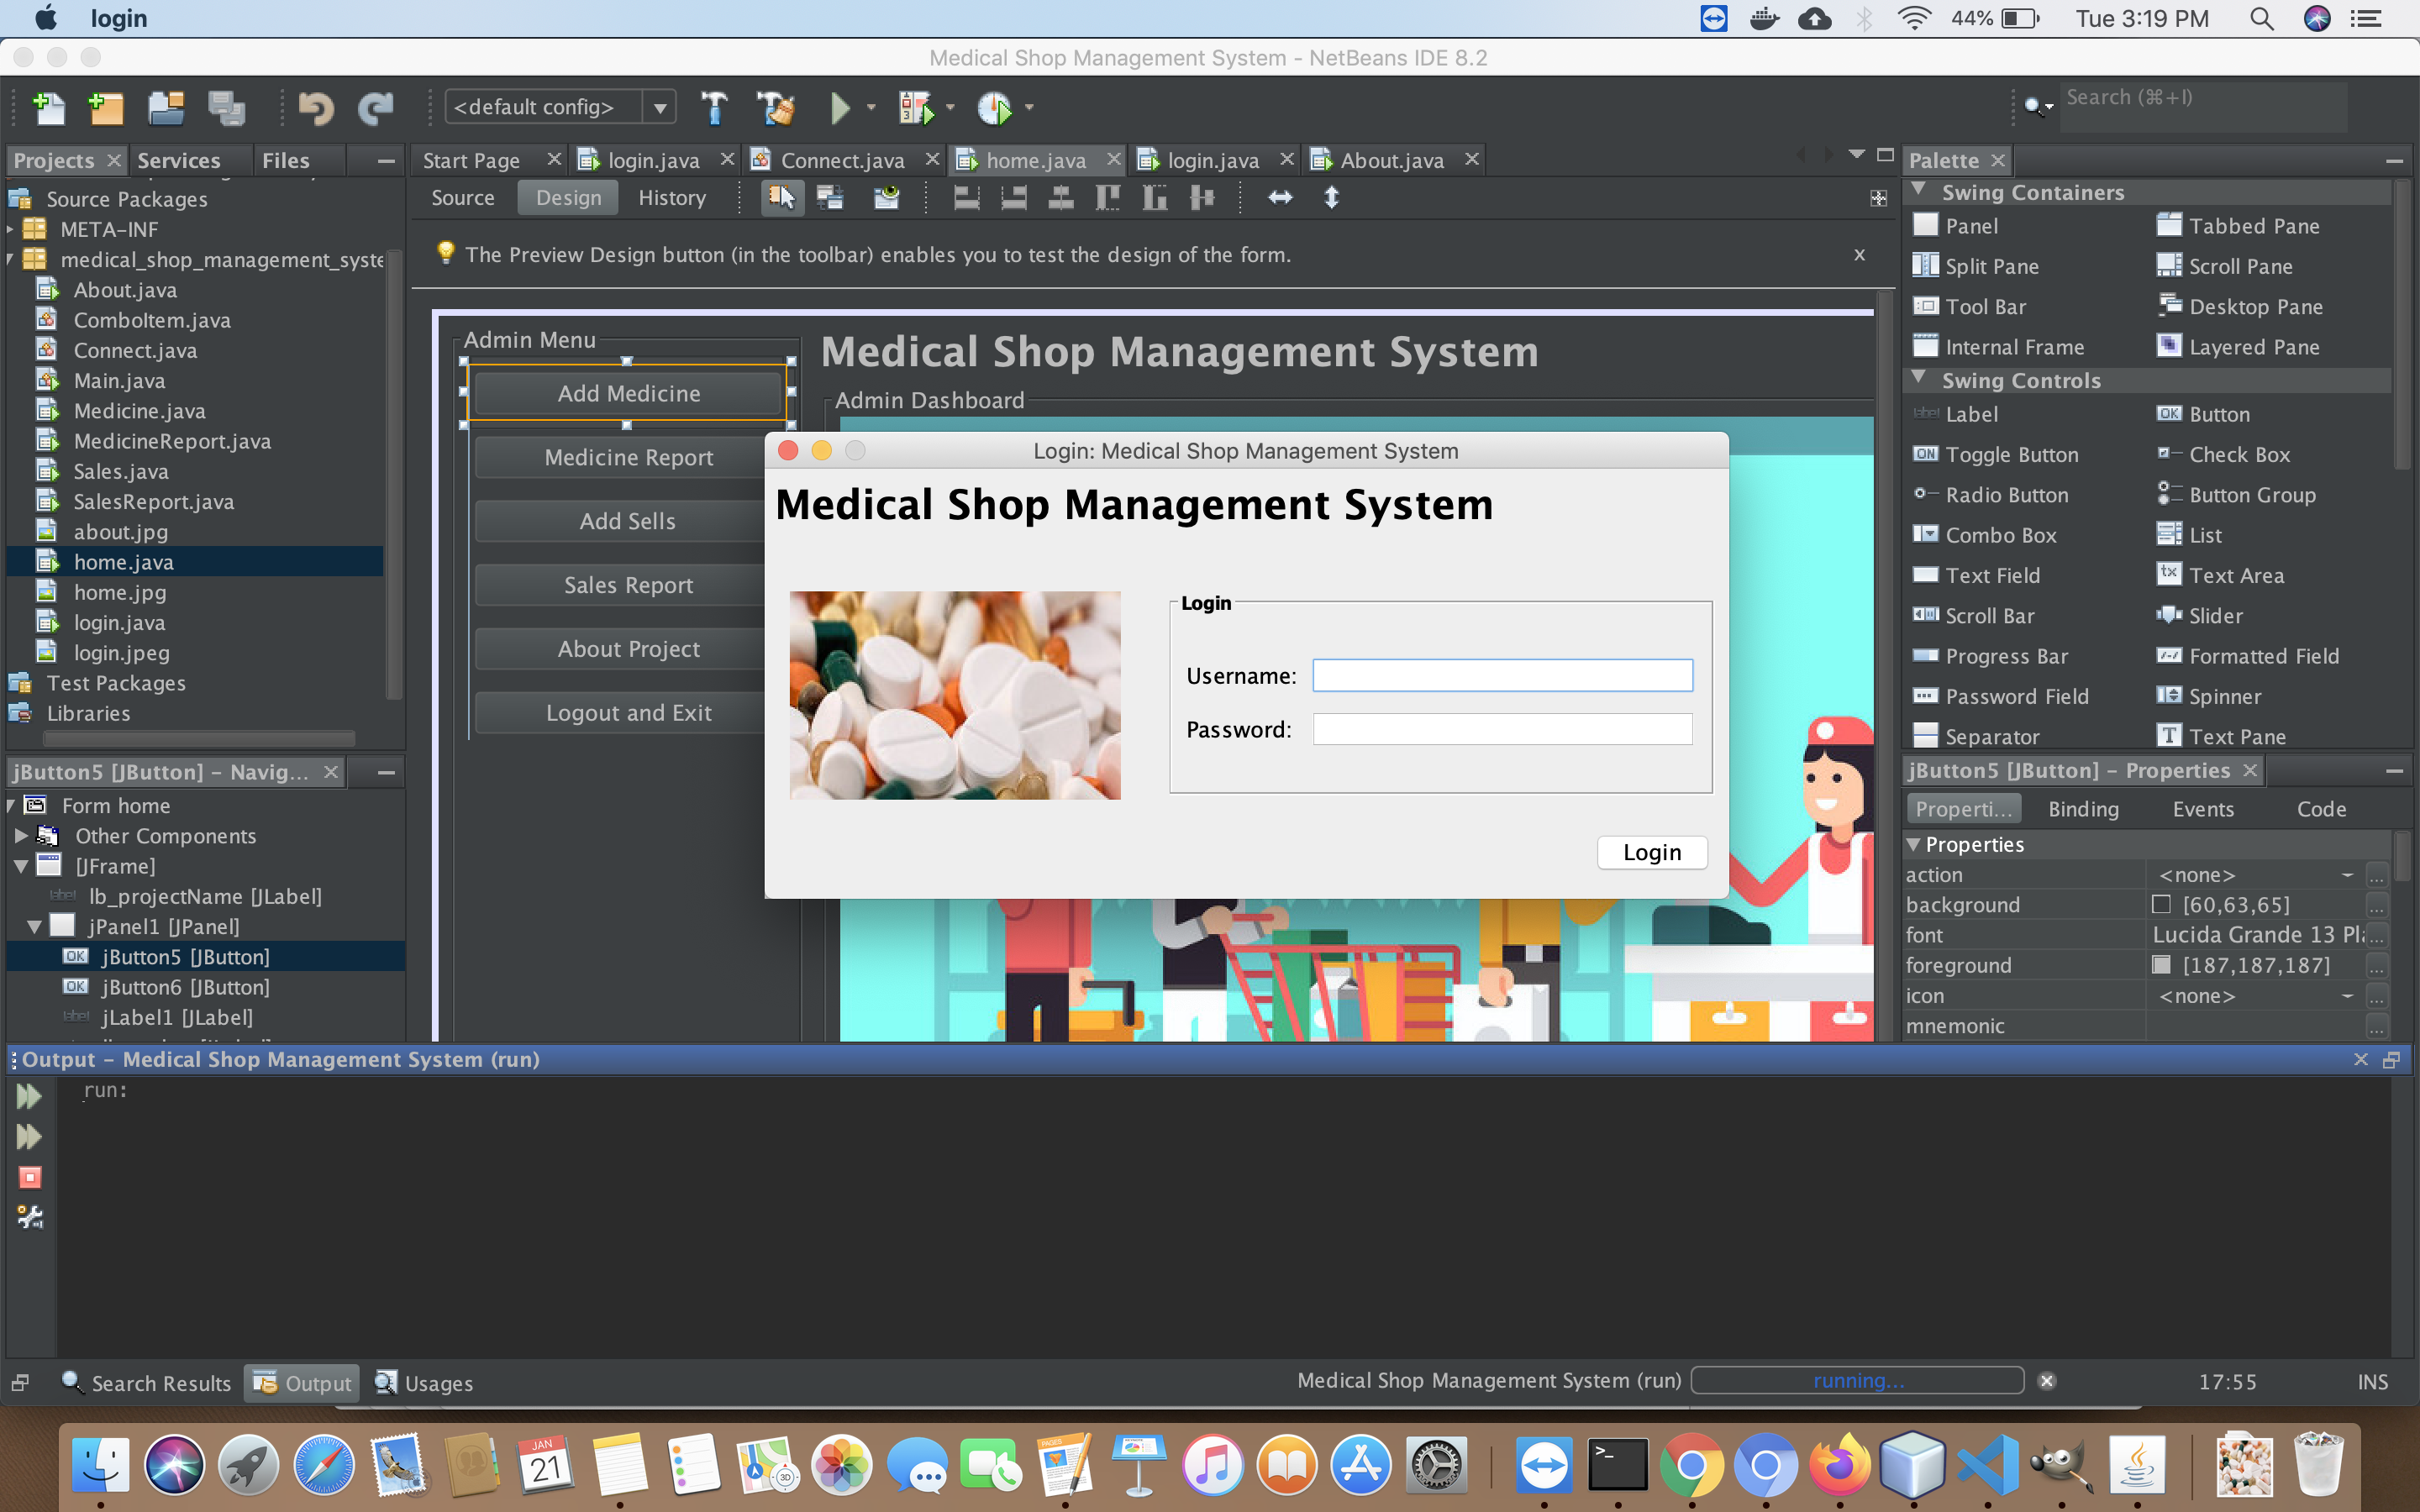Click the Run Project toolbar icon

click(836, 110)
